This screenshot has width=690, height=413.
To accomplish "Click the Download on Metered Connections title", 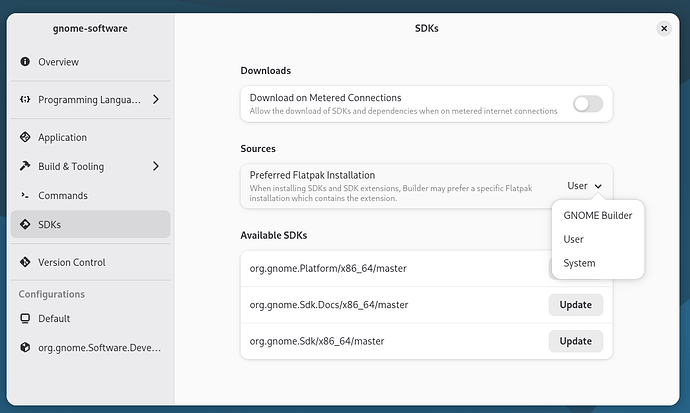I will click(325, 98).
